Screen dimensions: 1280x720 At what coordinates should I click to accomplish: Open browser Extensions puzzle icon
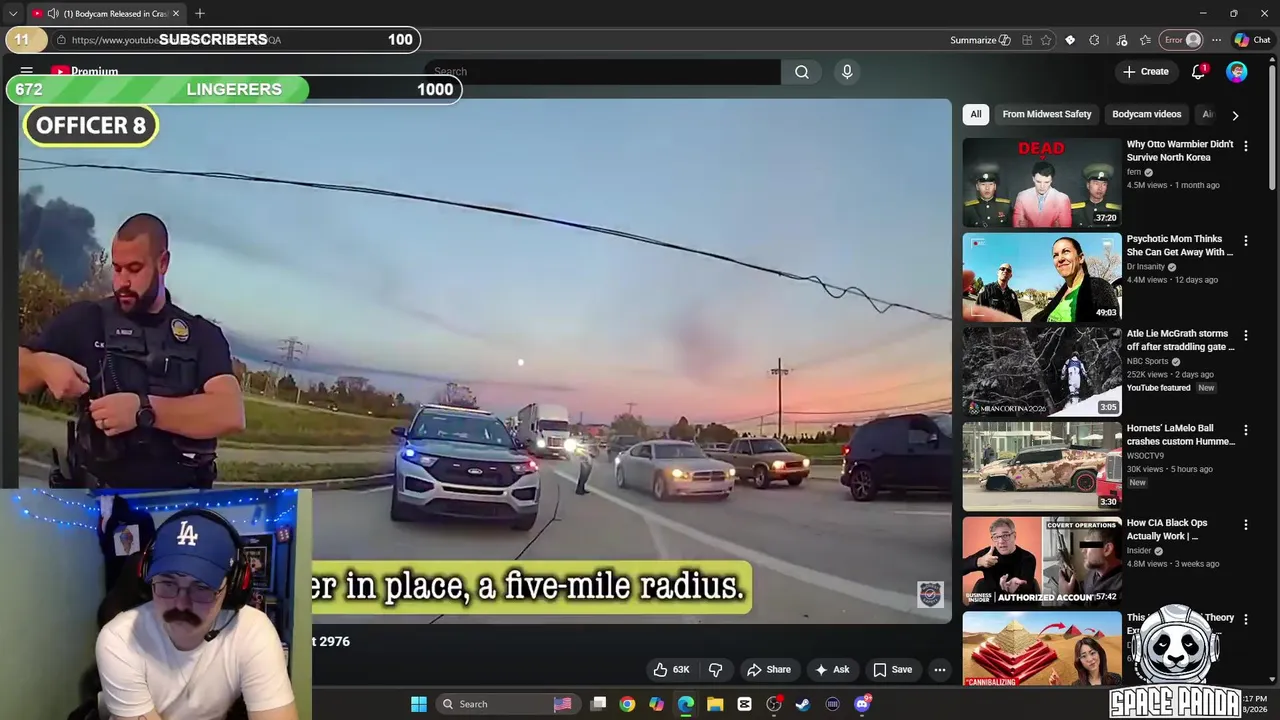[1094, 40]
